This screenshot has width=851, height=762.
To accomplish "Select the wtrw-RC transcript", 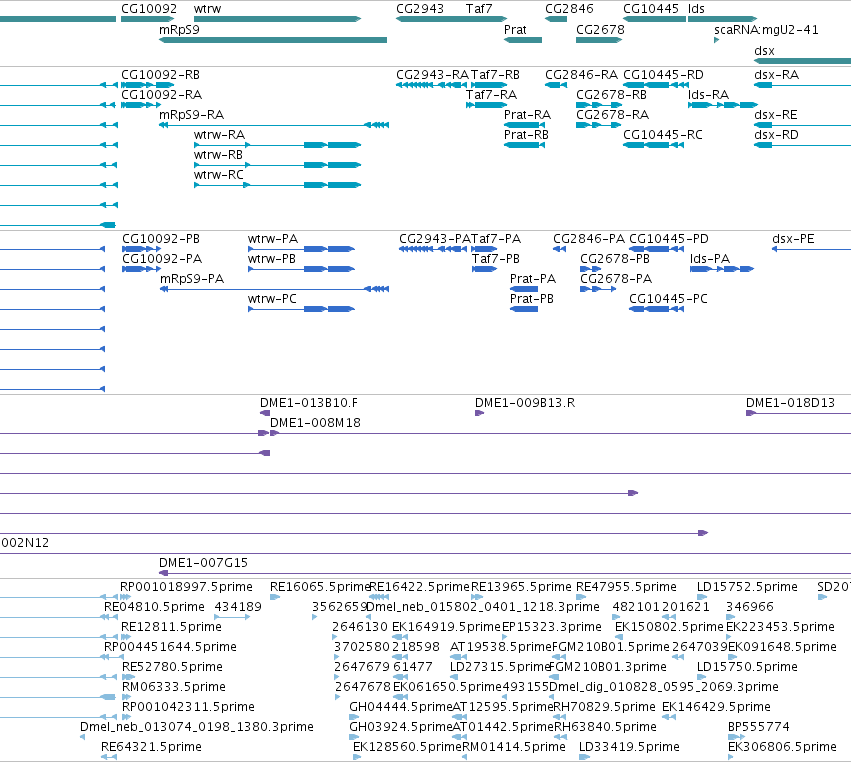I will (277, 185).
